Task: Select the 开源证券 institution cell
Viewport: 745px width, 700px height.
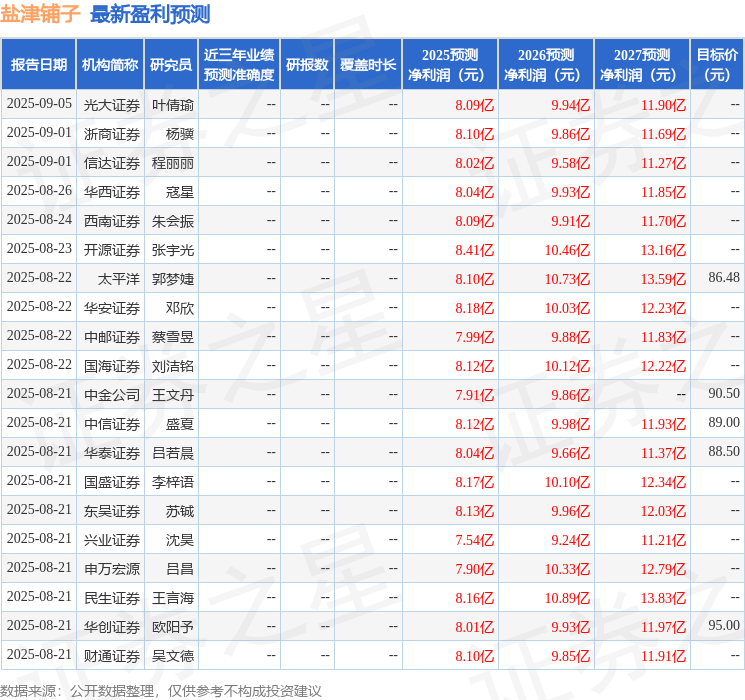Action: [x=112, y=250]
